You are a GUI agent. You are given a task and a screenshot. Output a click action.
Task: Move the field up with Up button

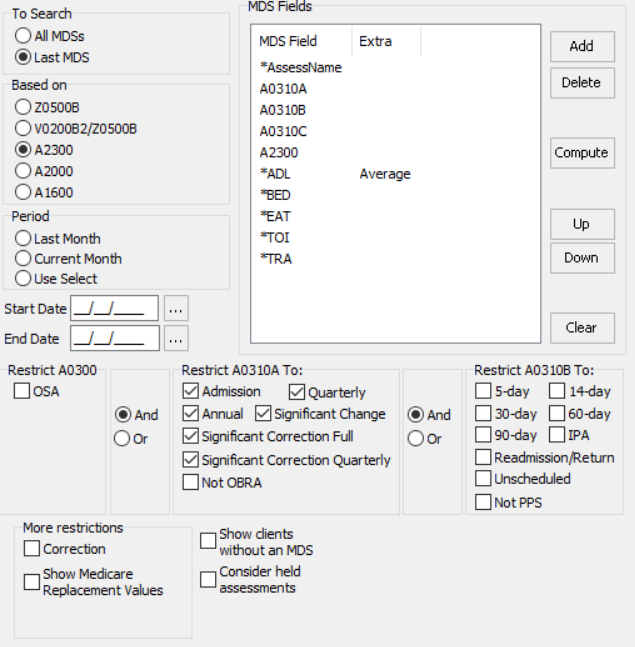581,224
